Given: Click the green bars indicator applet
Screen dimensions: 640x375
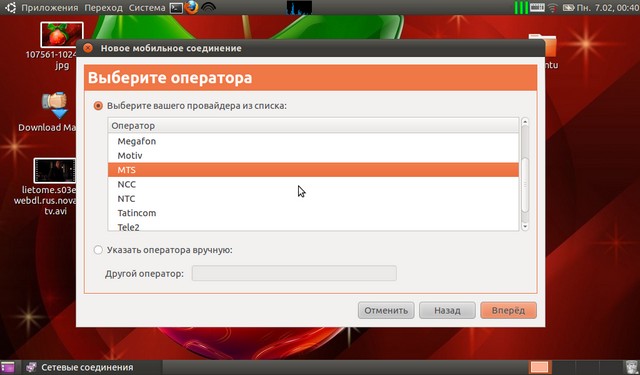Looking at the screenshot, I should click(521, 7).
